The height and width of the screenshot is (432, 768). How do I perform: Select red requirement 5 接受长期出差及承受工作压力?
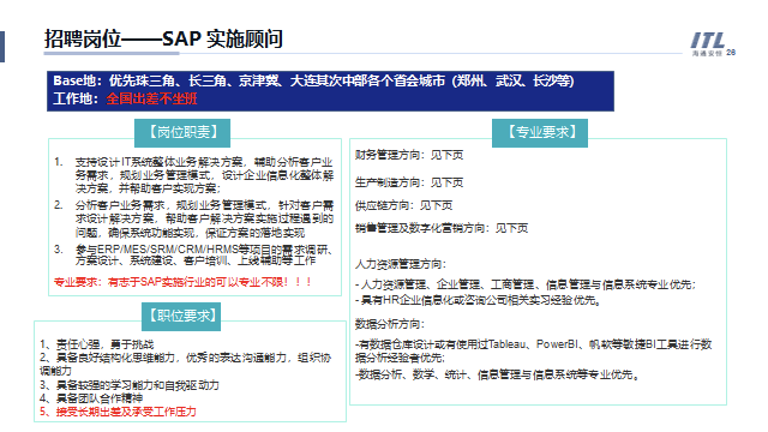pos(118,412)
